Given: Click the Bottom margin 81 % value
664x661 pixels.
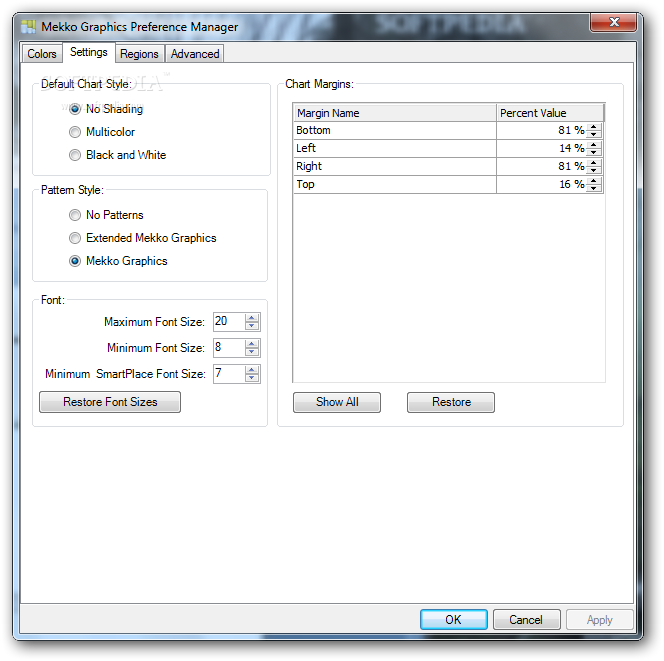Looking at the screenshot, I should click(x=571, y=130).
